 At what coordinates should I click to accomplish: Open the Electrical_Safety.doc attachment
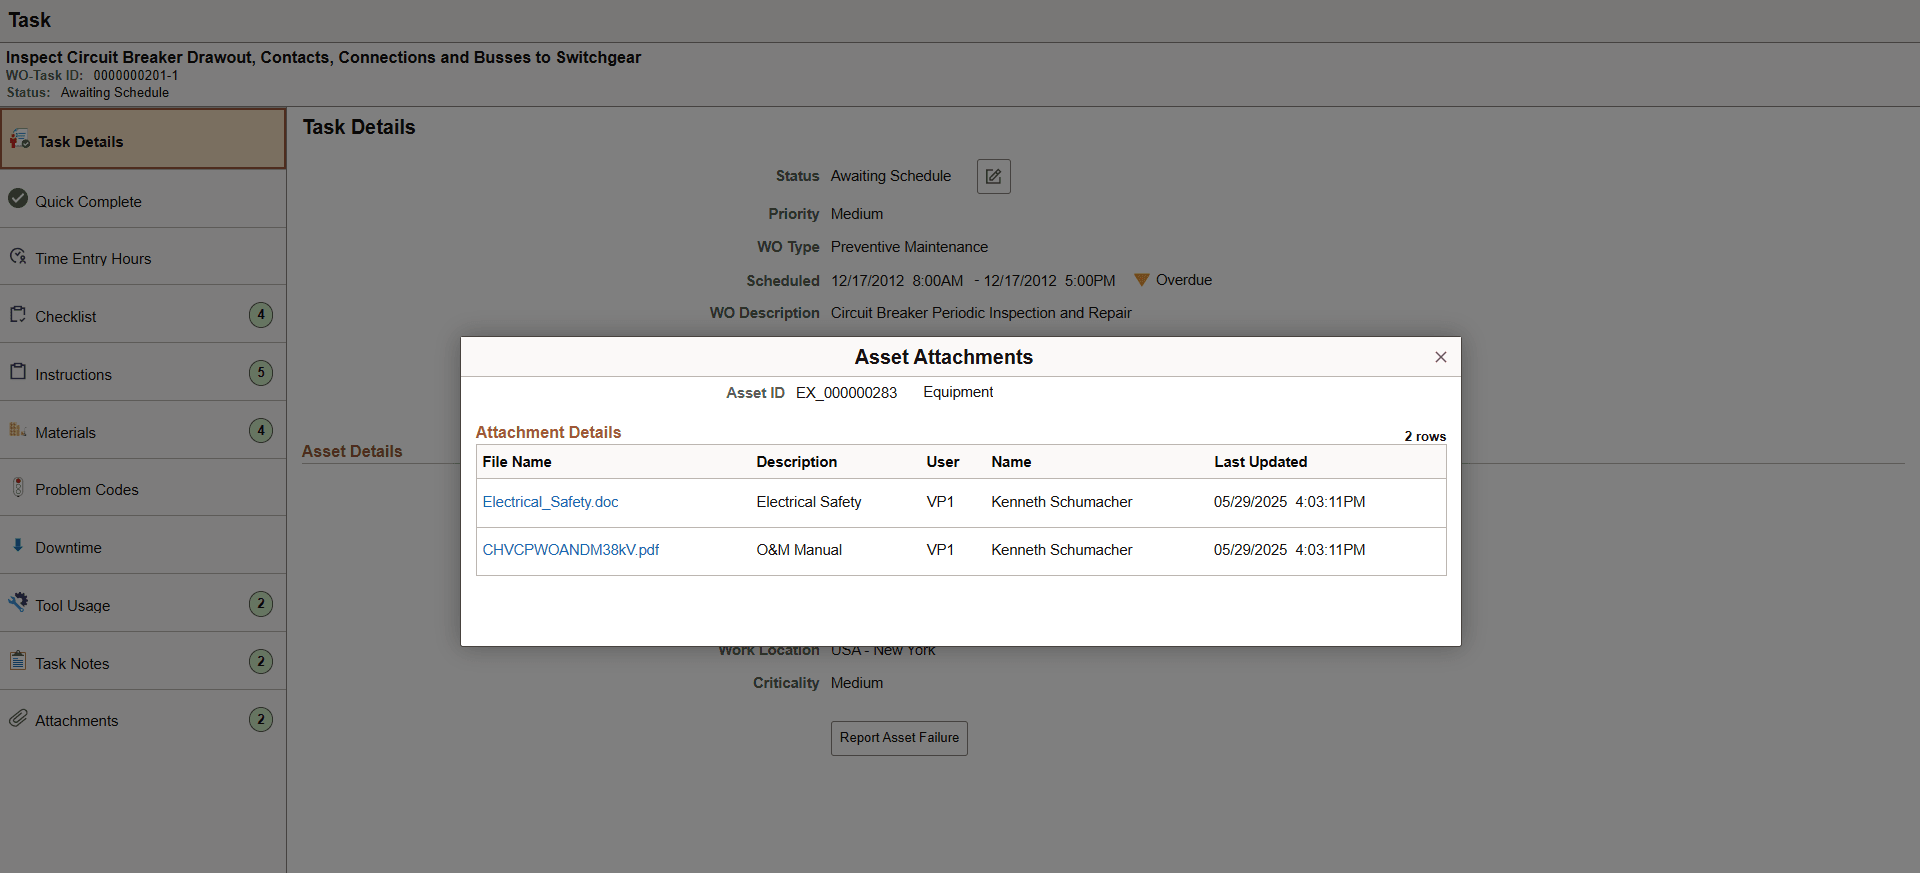[x=550, y=502]
